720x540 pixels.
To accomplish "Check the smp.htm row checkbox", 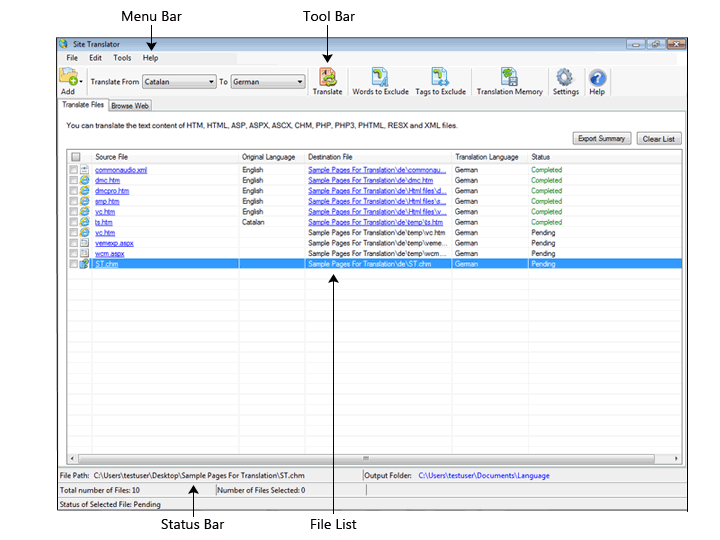I will (73, 201).
